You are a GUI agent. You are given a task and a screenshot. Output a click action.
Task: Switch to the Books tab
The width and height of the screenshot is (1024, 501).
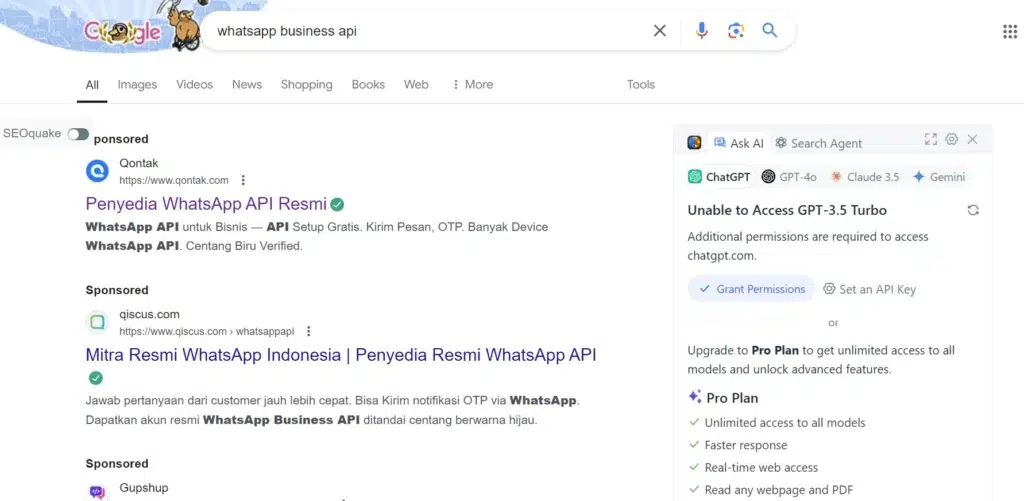click(368, 85)
